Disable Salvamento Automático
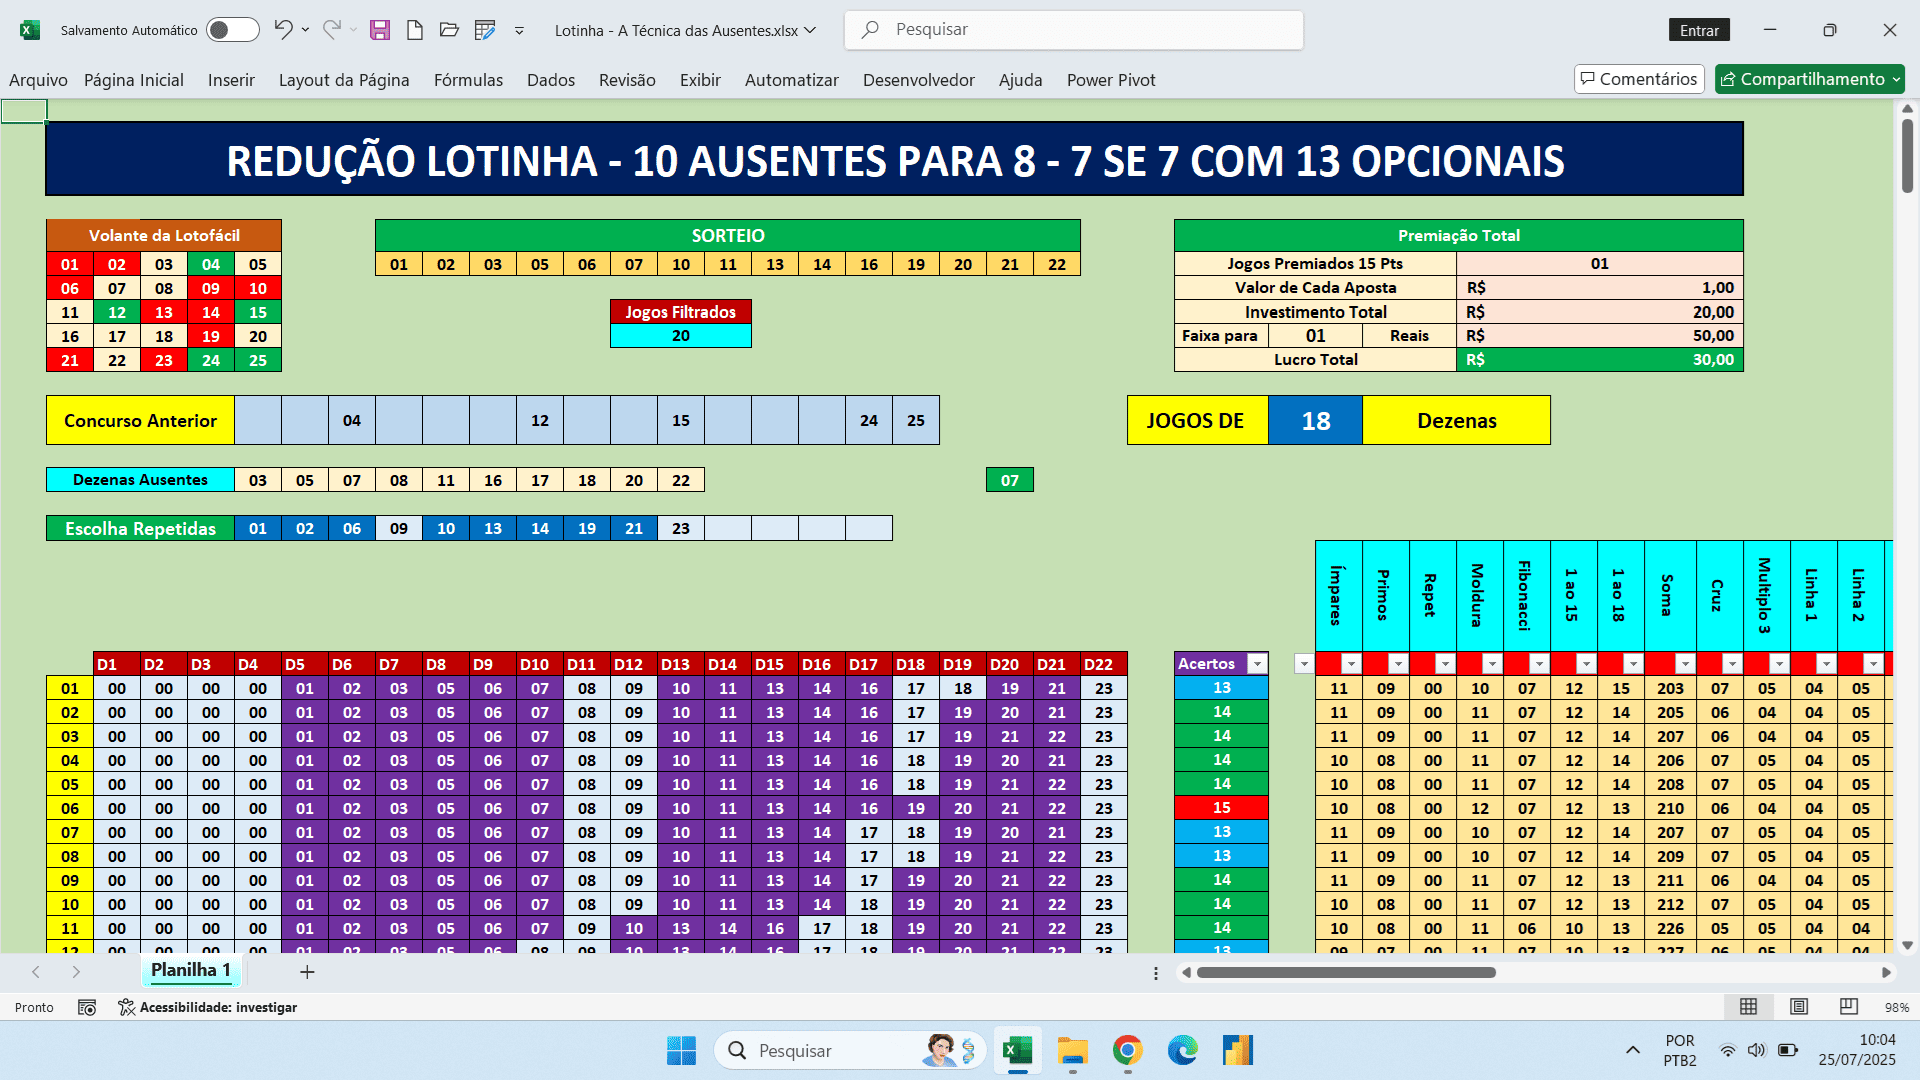The width and height of the screenshot is (1920, 1080). click(x=232, y=29)
